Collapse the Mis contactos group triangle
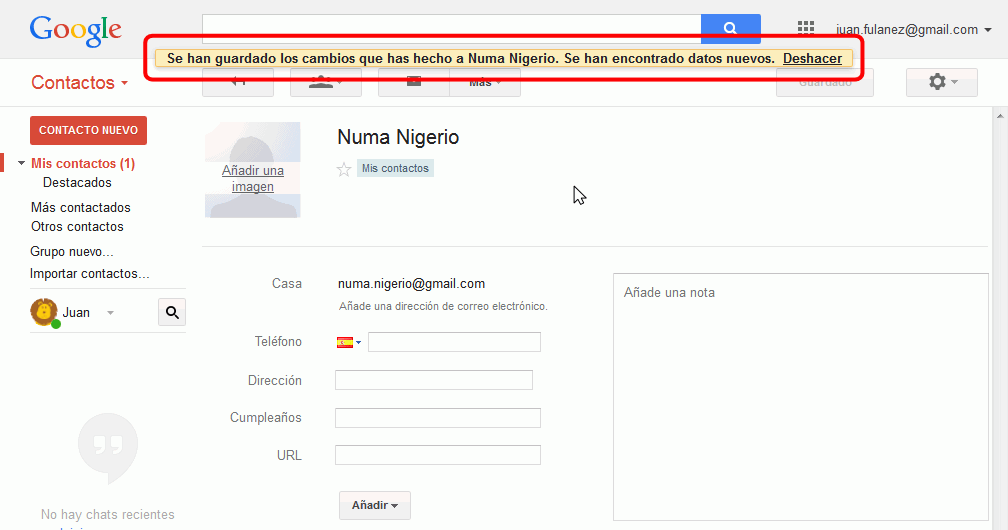The height and width of the screenshot is (530, 1008). 21,163
